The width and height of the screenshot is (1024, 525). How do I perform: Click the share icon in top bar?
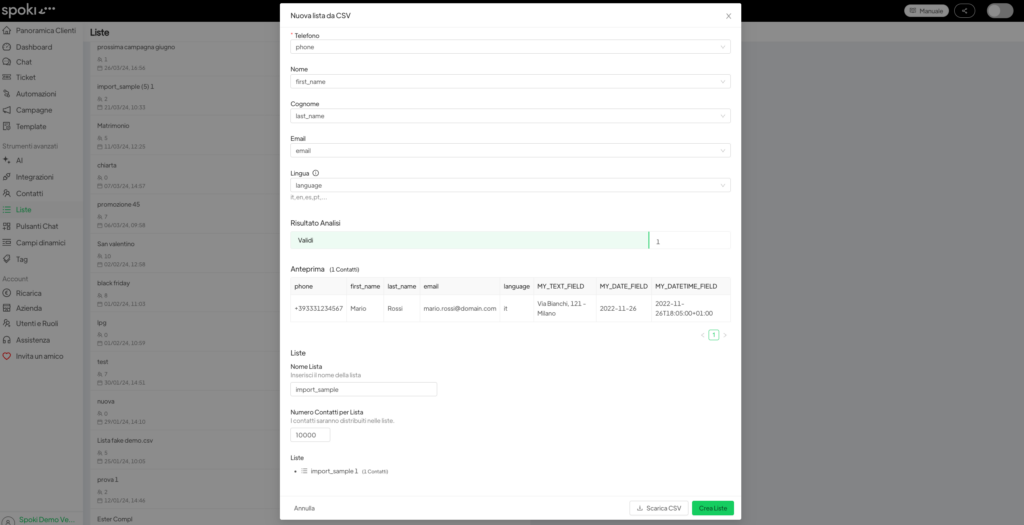coord(965,11)
